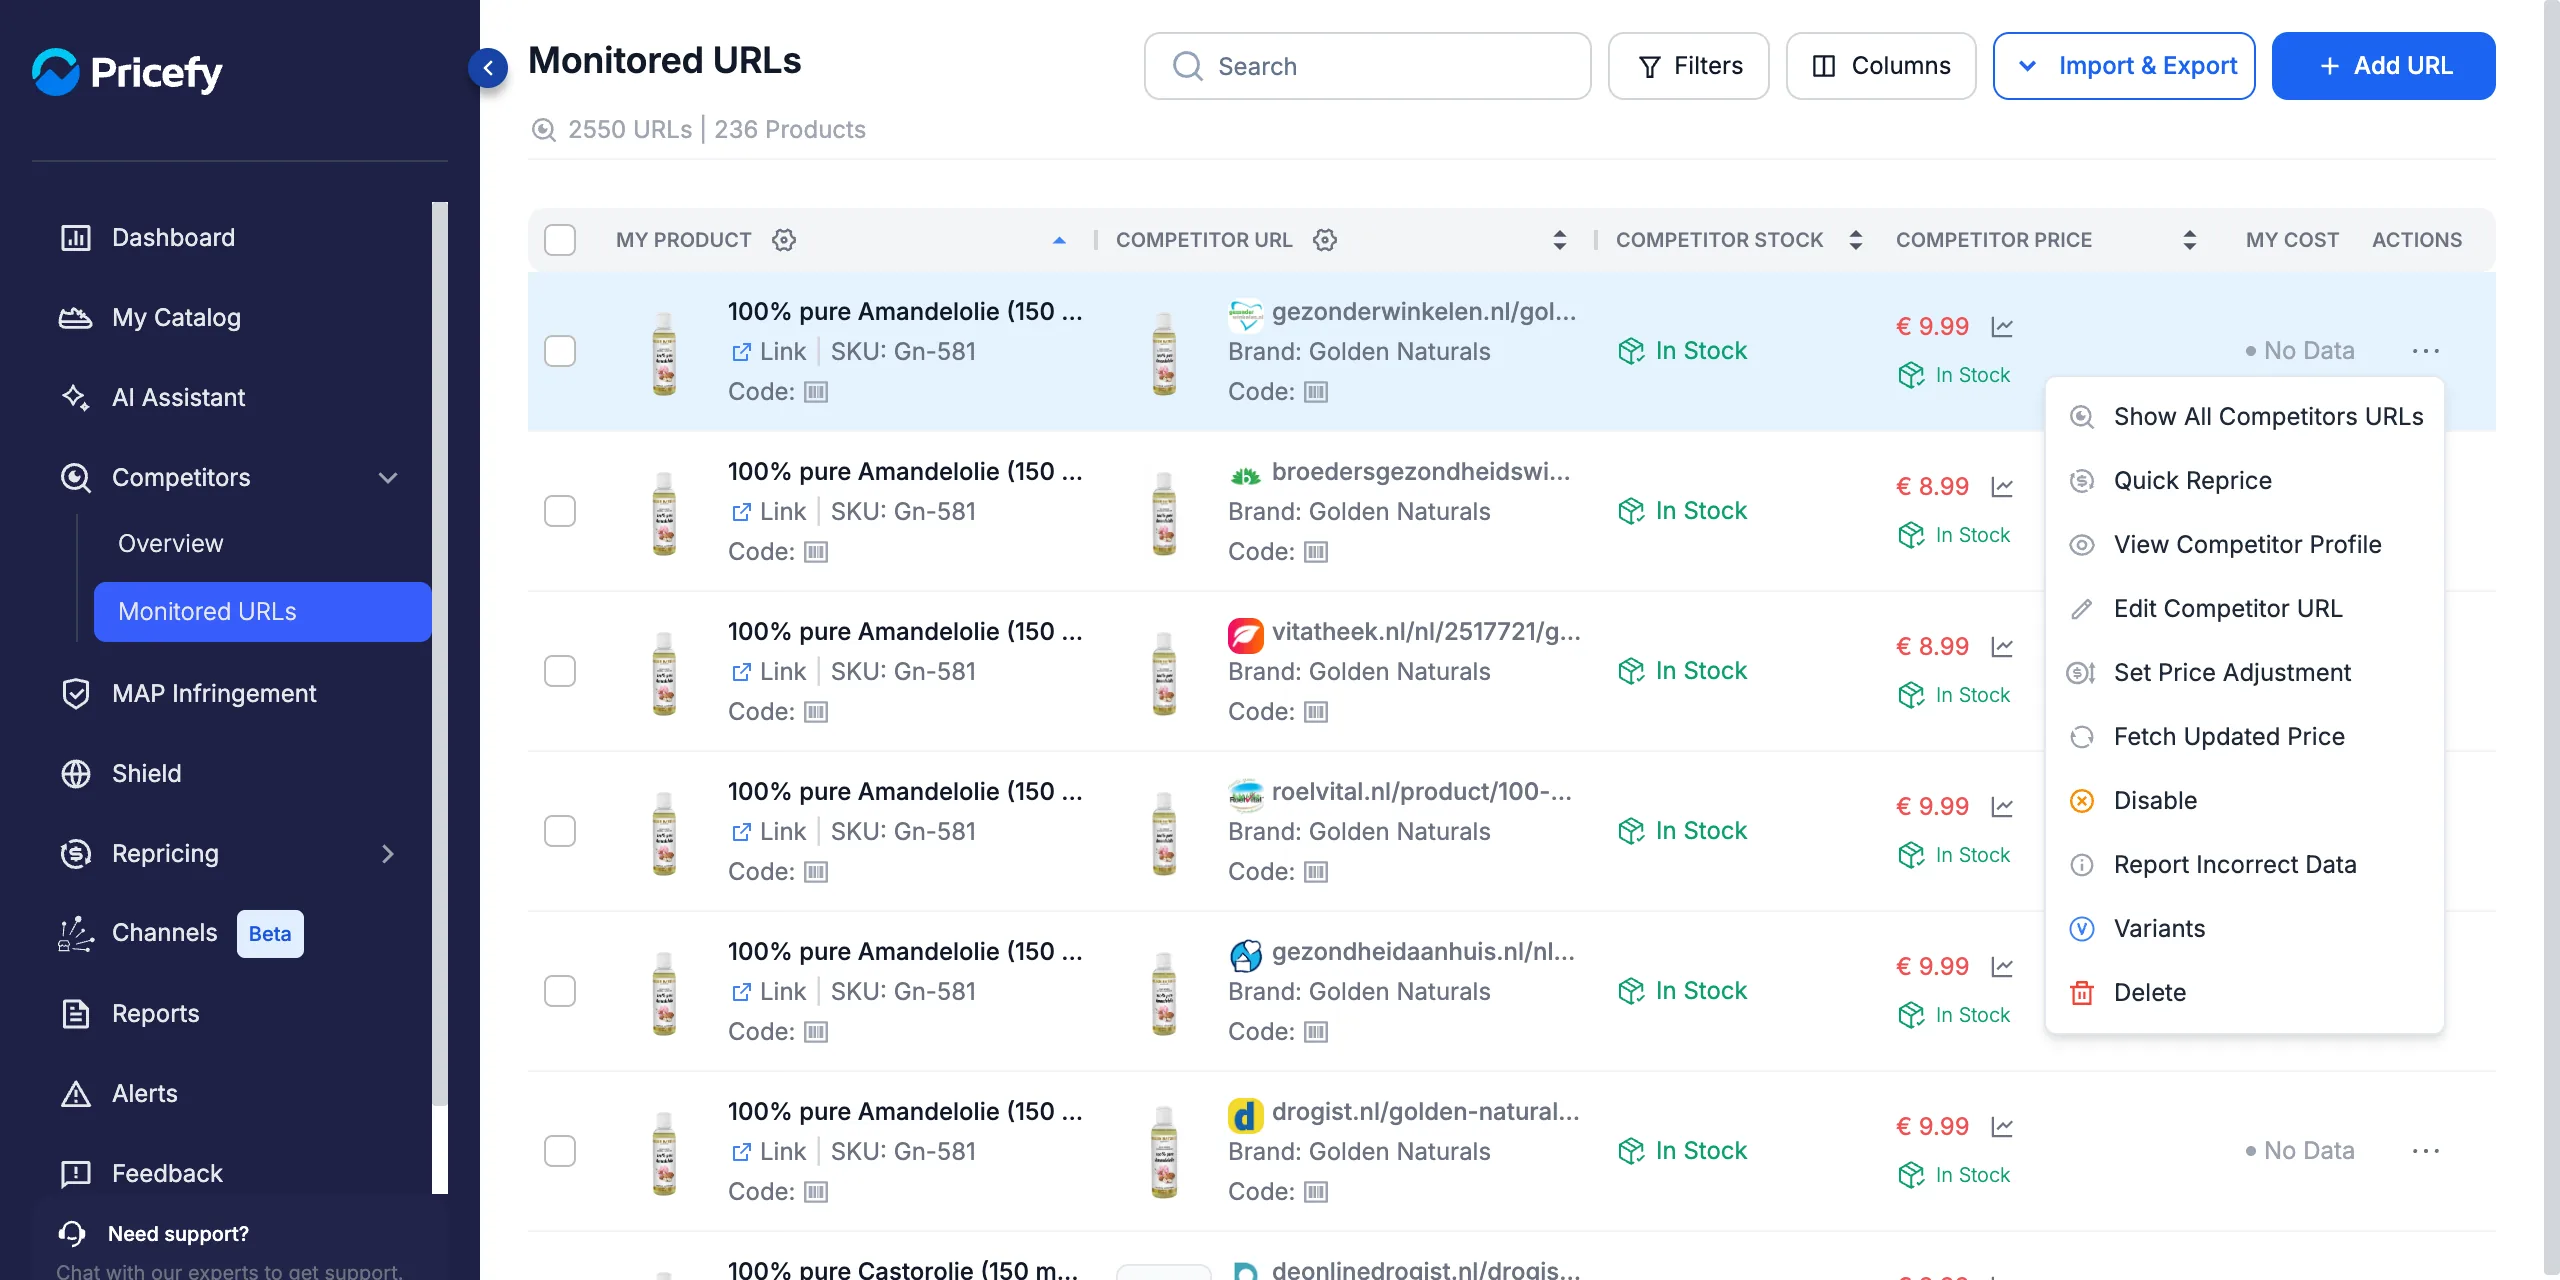Select Show All Competitors URLs menu item
The height and width of the screenshot is (1280, 2560).
coord(2245,417)
